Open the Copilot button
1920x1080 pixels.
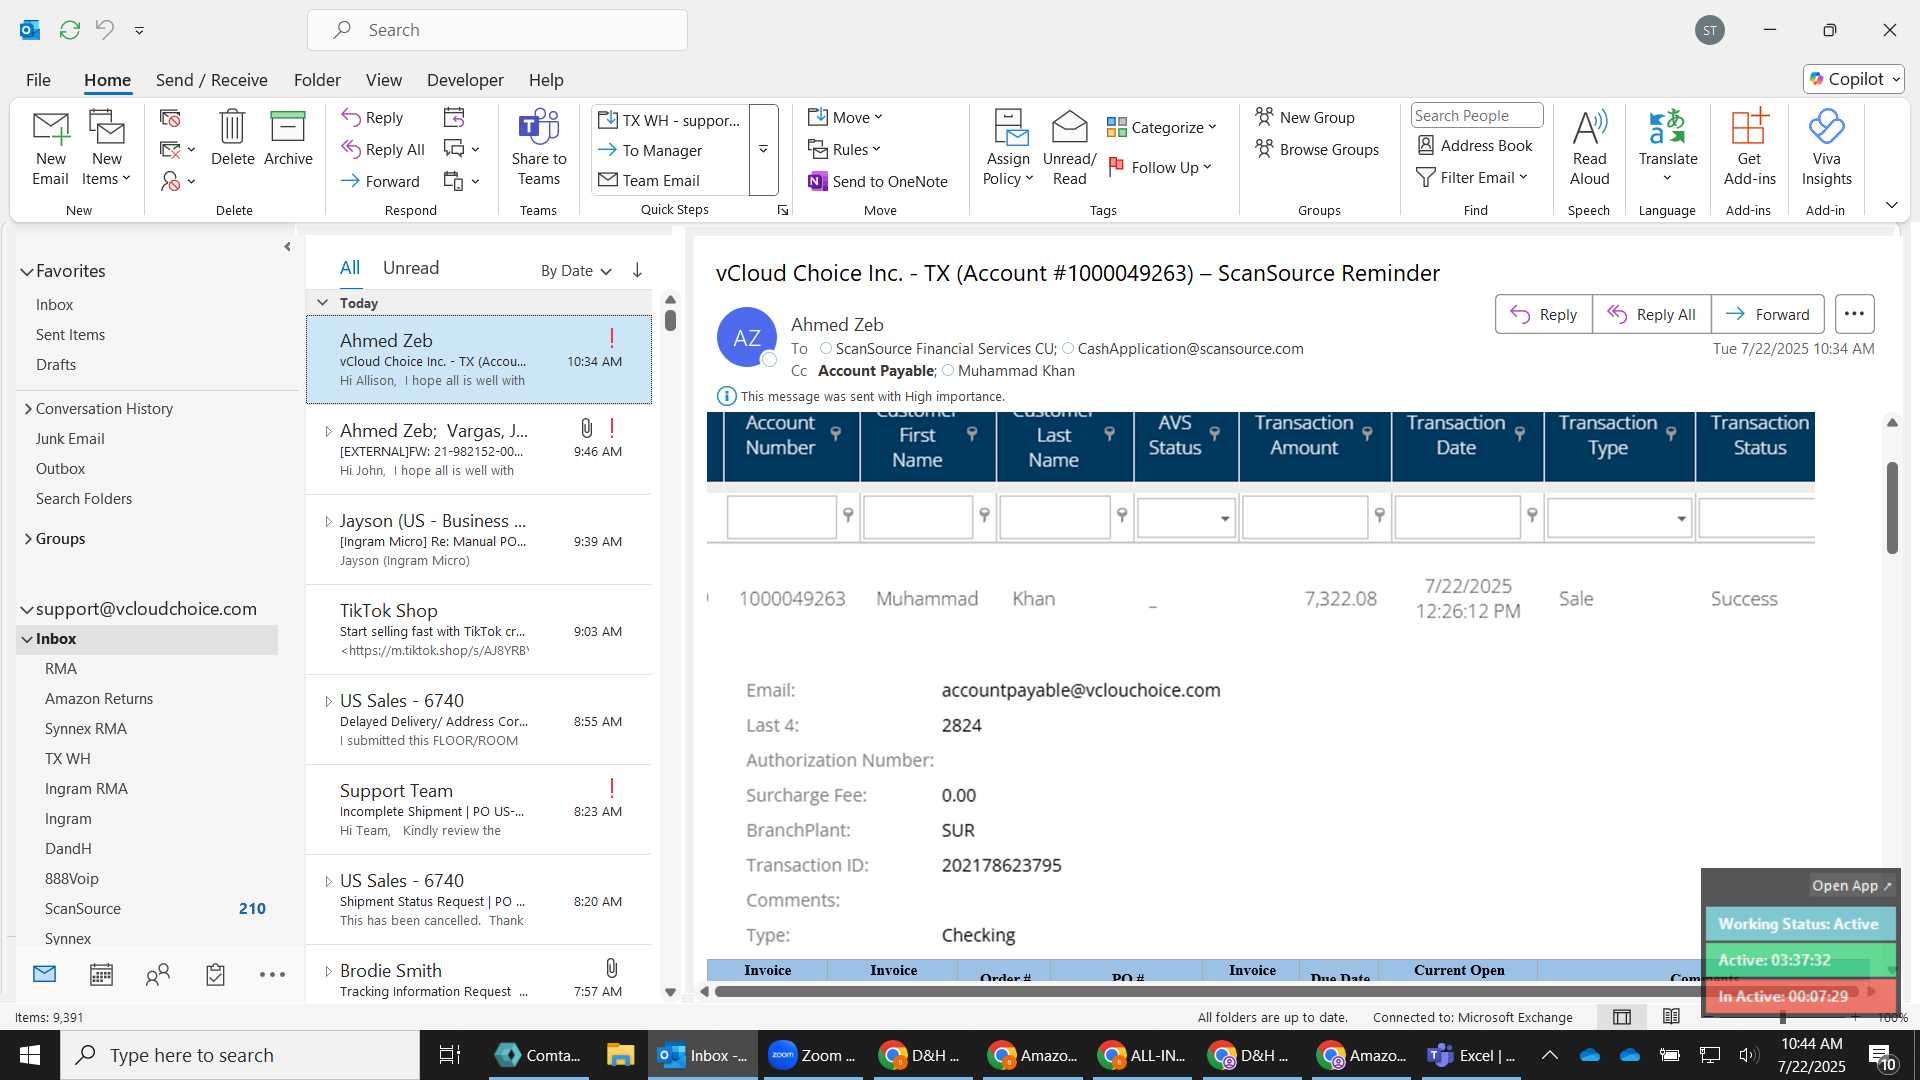click(x=1854, y=79)
